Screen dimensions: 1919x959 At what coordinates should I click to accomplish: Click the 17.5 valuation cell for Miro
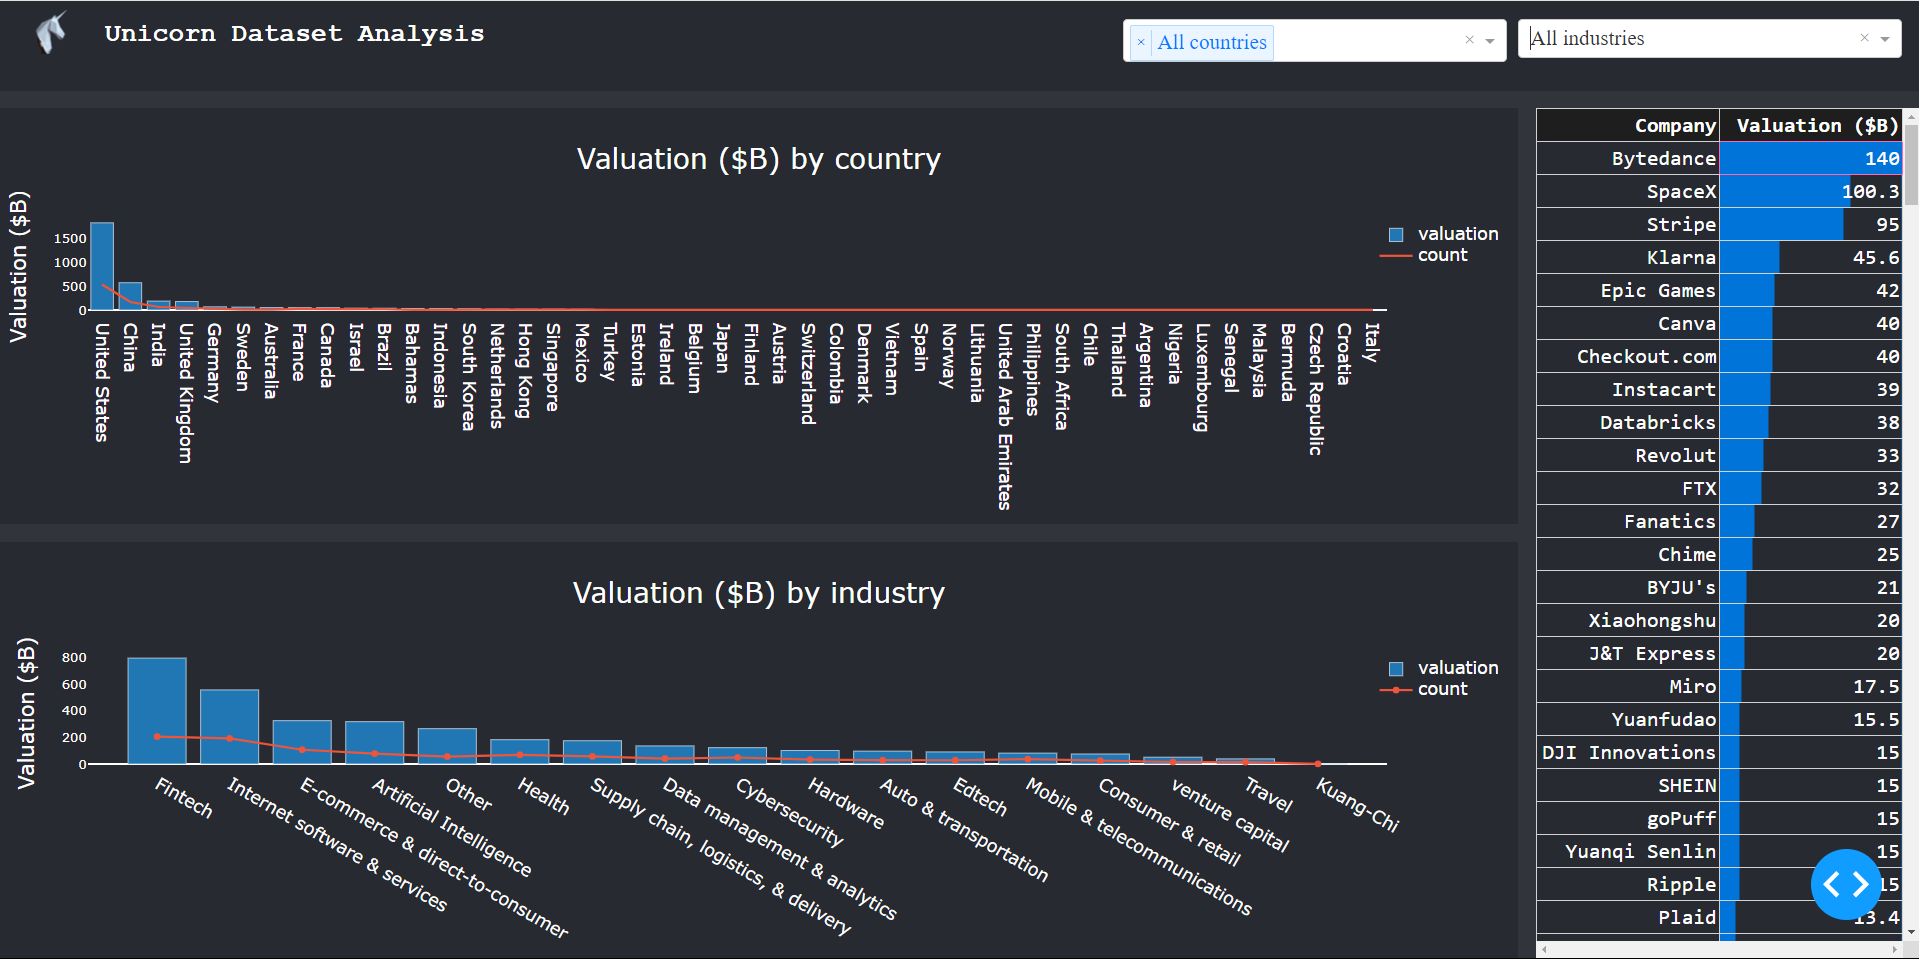1811,686
